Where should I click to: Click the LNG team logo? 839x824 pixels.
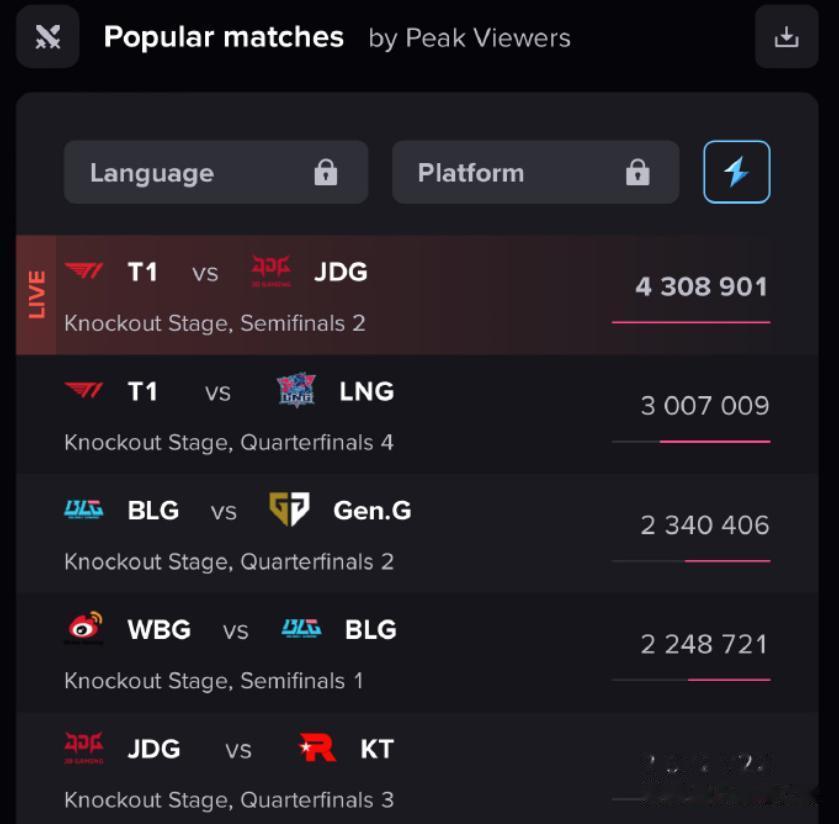[x=296, y=390]
